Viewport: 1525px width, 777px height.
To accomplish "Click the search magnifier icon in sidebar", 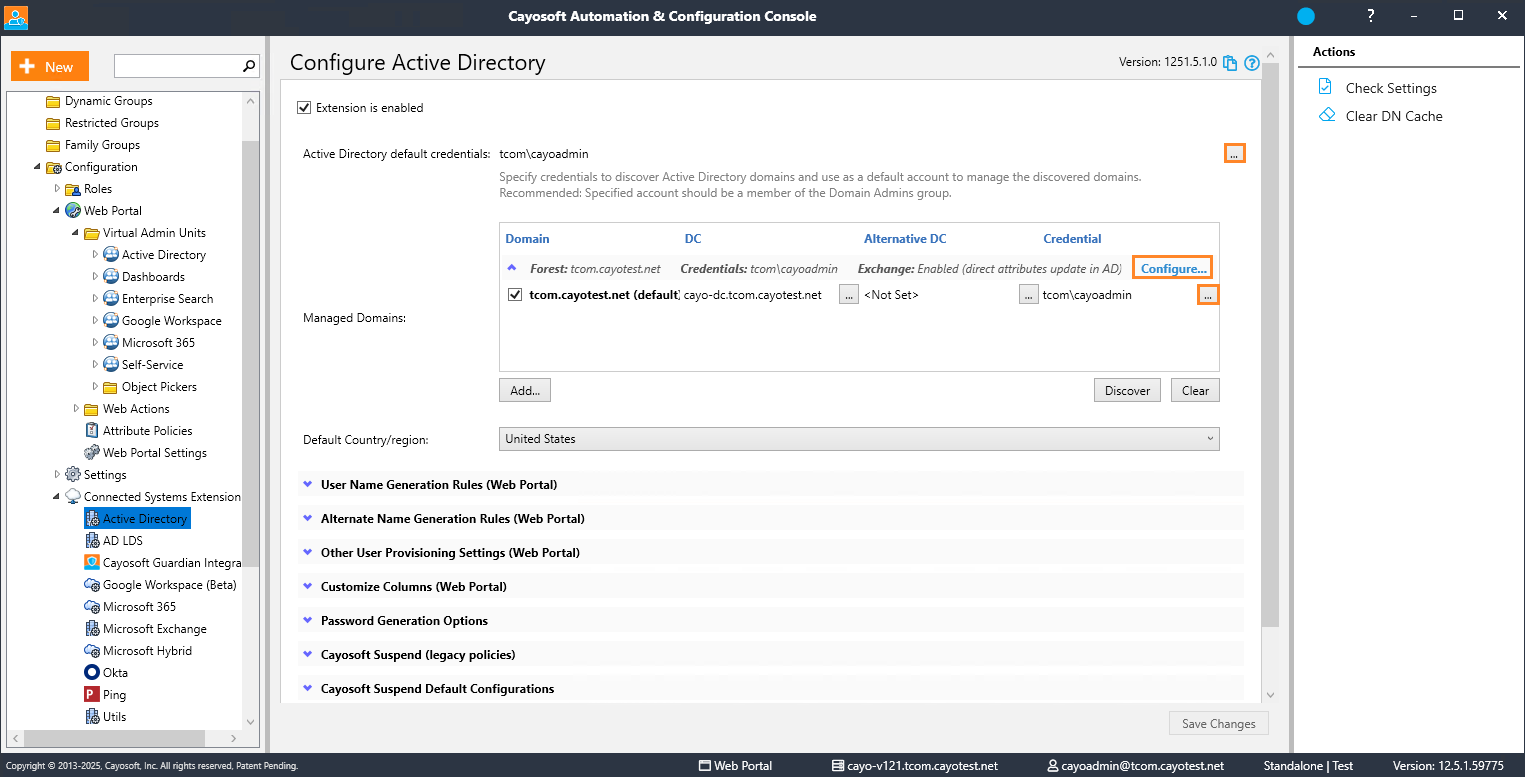I will click(249, 66).
